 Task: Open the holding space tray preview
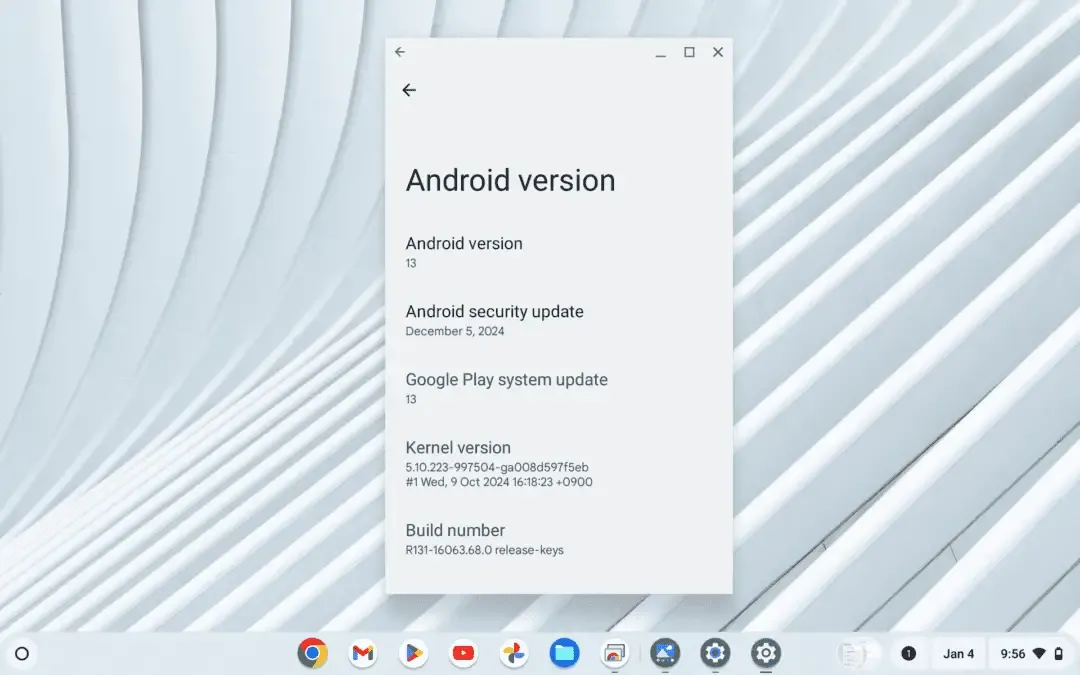859,654
